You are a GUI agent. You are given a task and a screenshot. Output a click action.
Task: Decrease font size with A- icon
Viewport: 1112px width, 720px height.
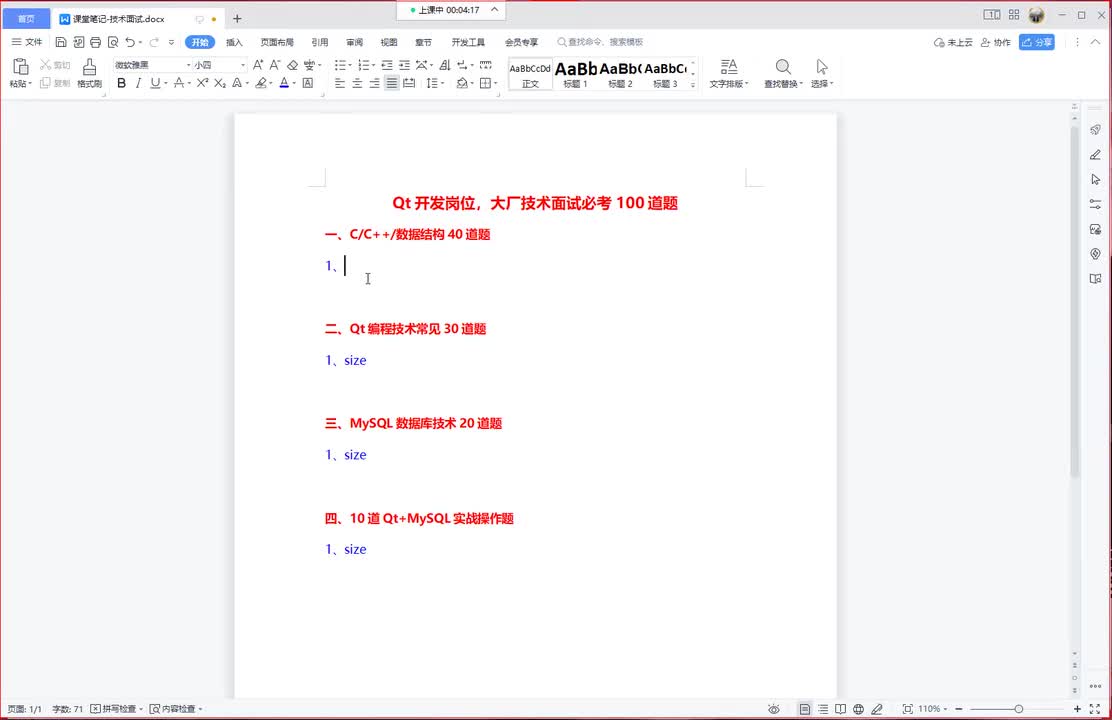pyautogui.click(x=275, y=65)
